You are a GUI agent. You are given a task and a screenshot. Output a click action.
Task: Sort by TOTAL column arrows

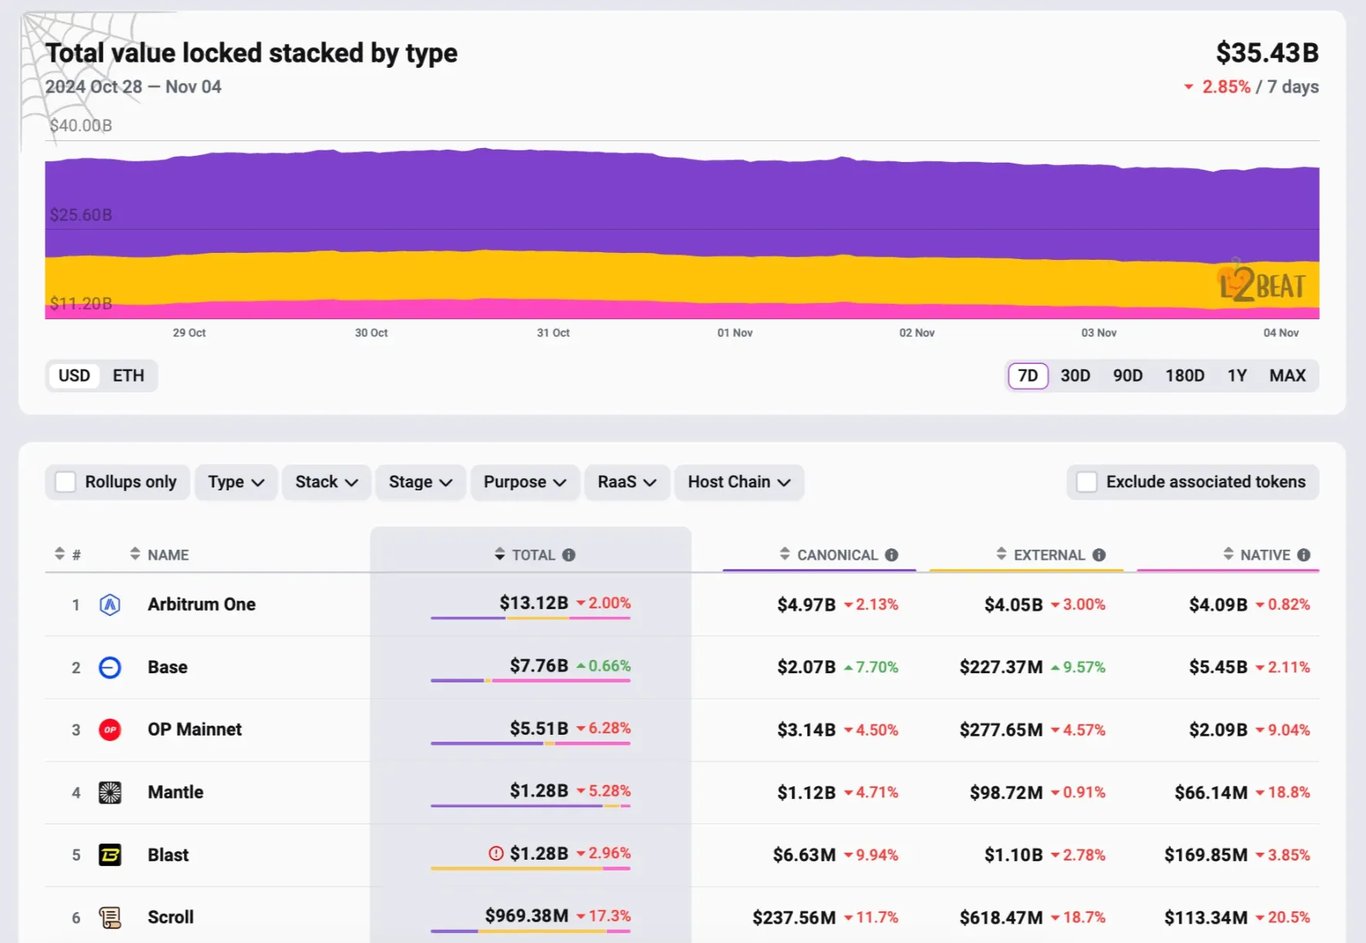[x=500, y=554]
